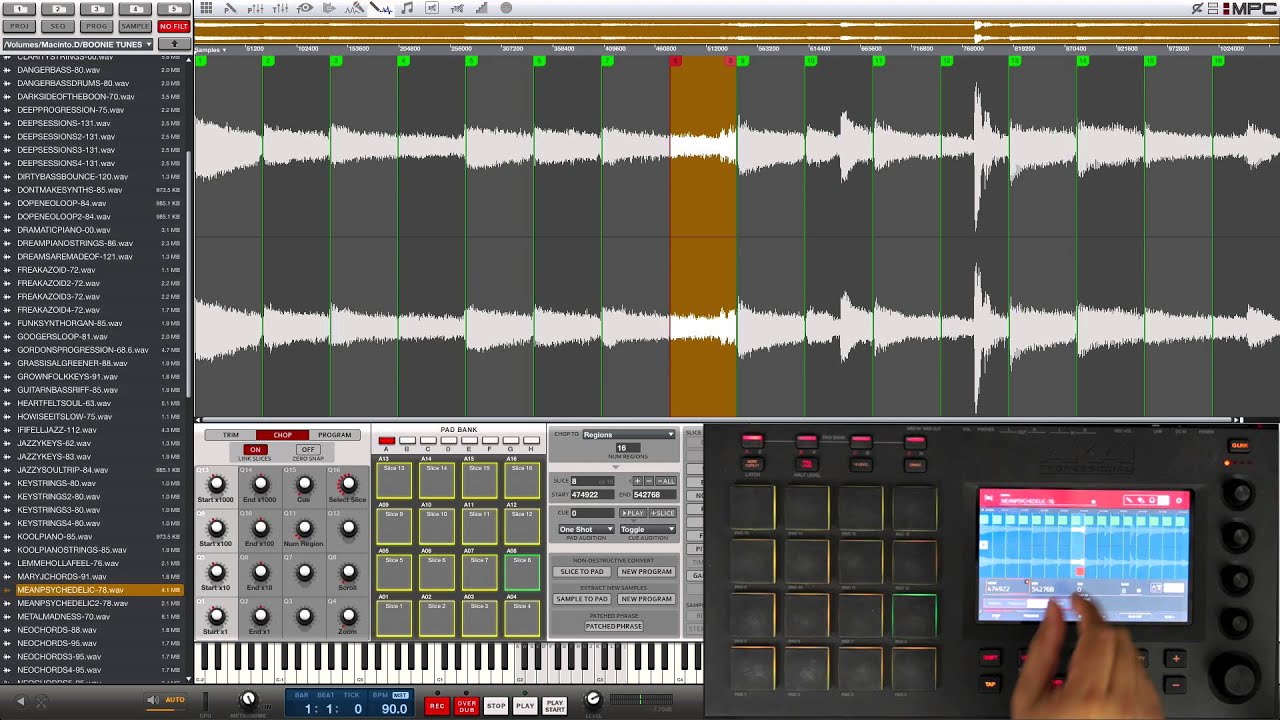Click NEW PROGRAM under Non-Destructive Convert
This screenshot has width=1280, height=720.
(x=646, y=571)
